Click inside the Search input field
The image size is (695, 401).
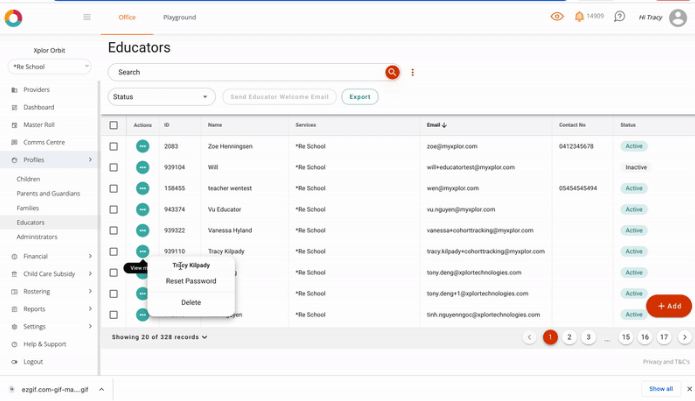point(245,72)
